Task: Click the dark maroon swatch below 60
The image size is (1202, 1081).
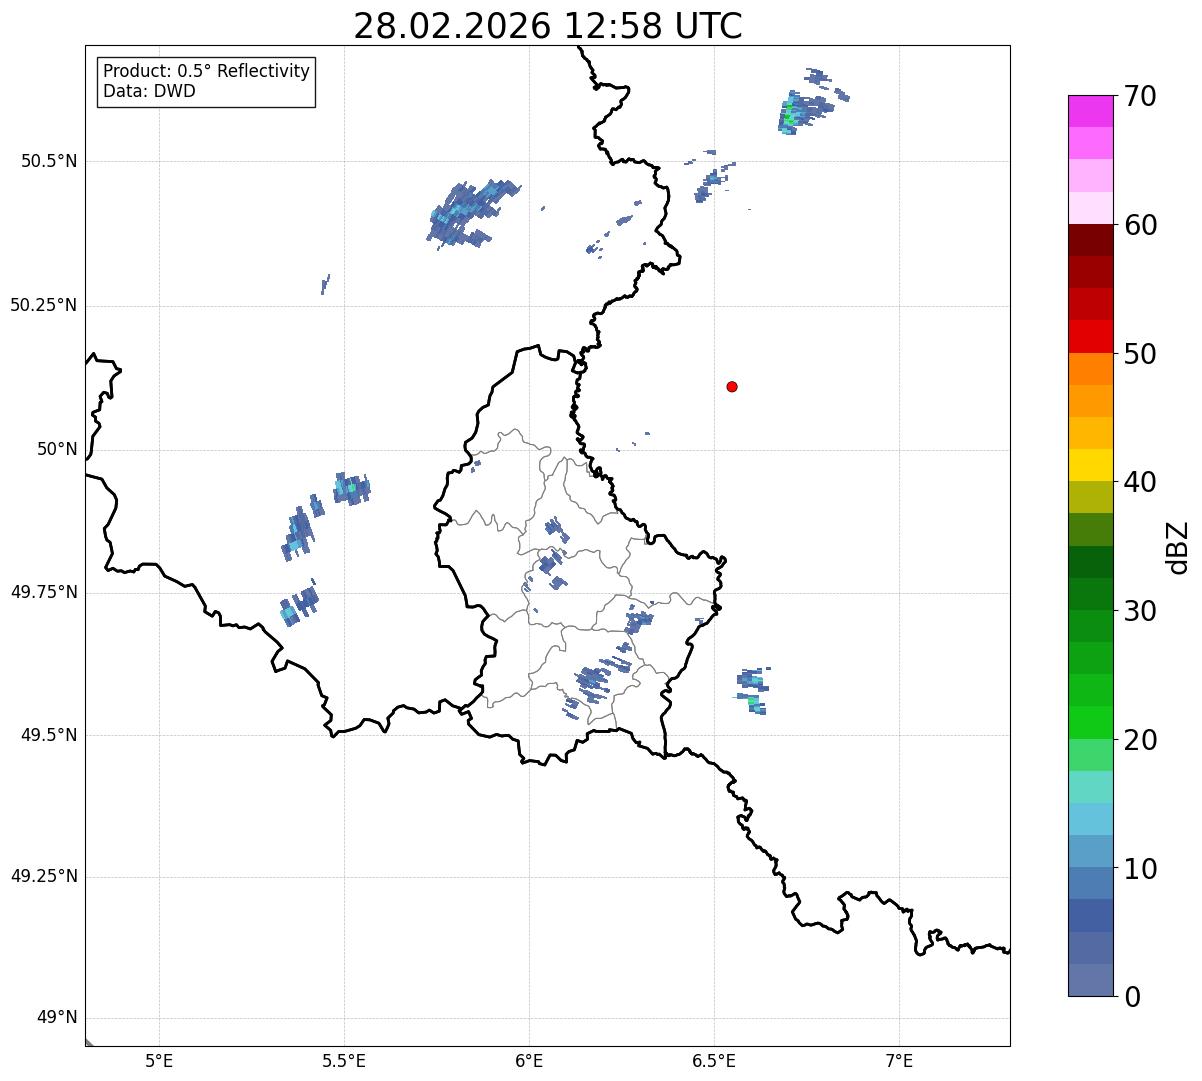Action: tap(1091, 240)
